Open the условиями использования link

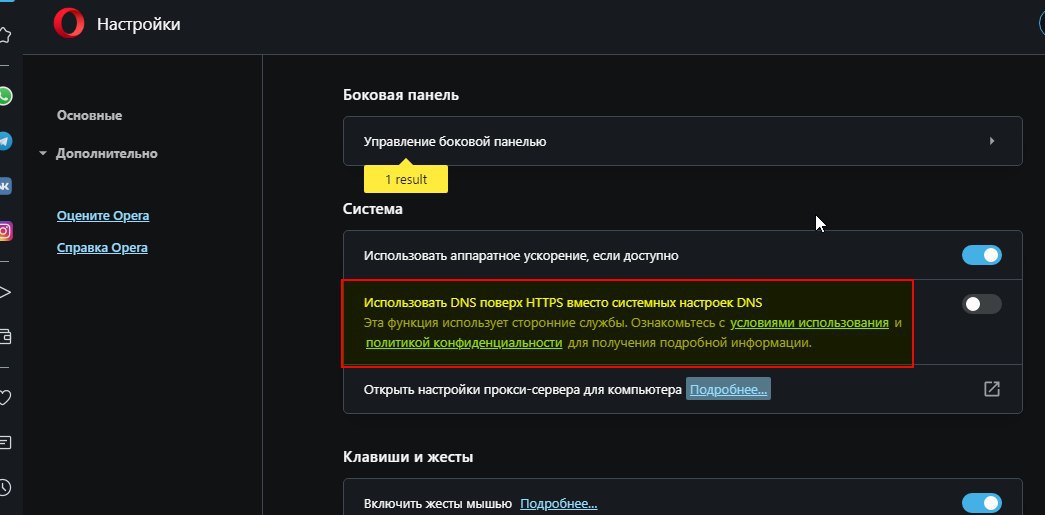pyautogui.click(x=810, y=323)
